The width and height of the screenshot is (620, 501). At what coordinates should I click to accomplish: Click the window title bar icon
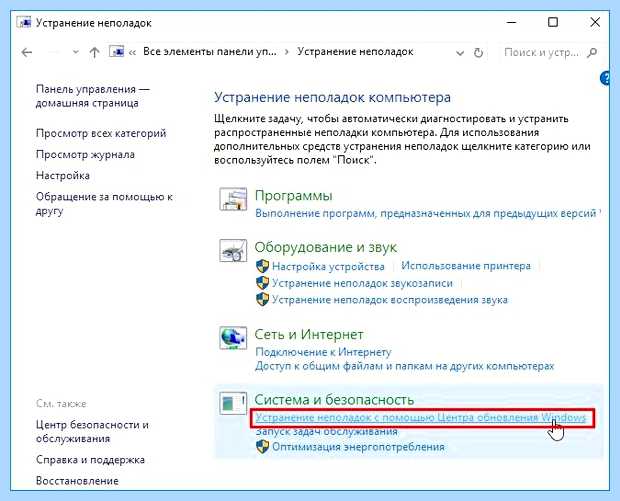coord(24,23)
